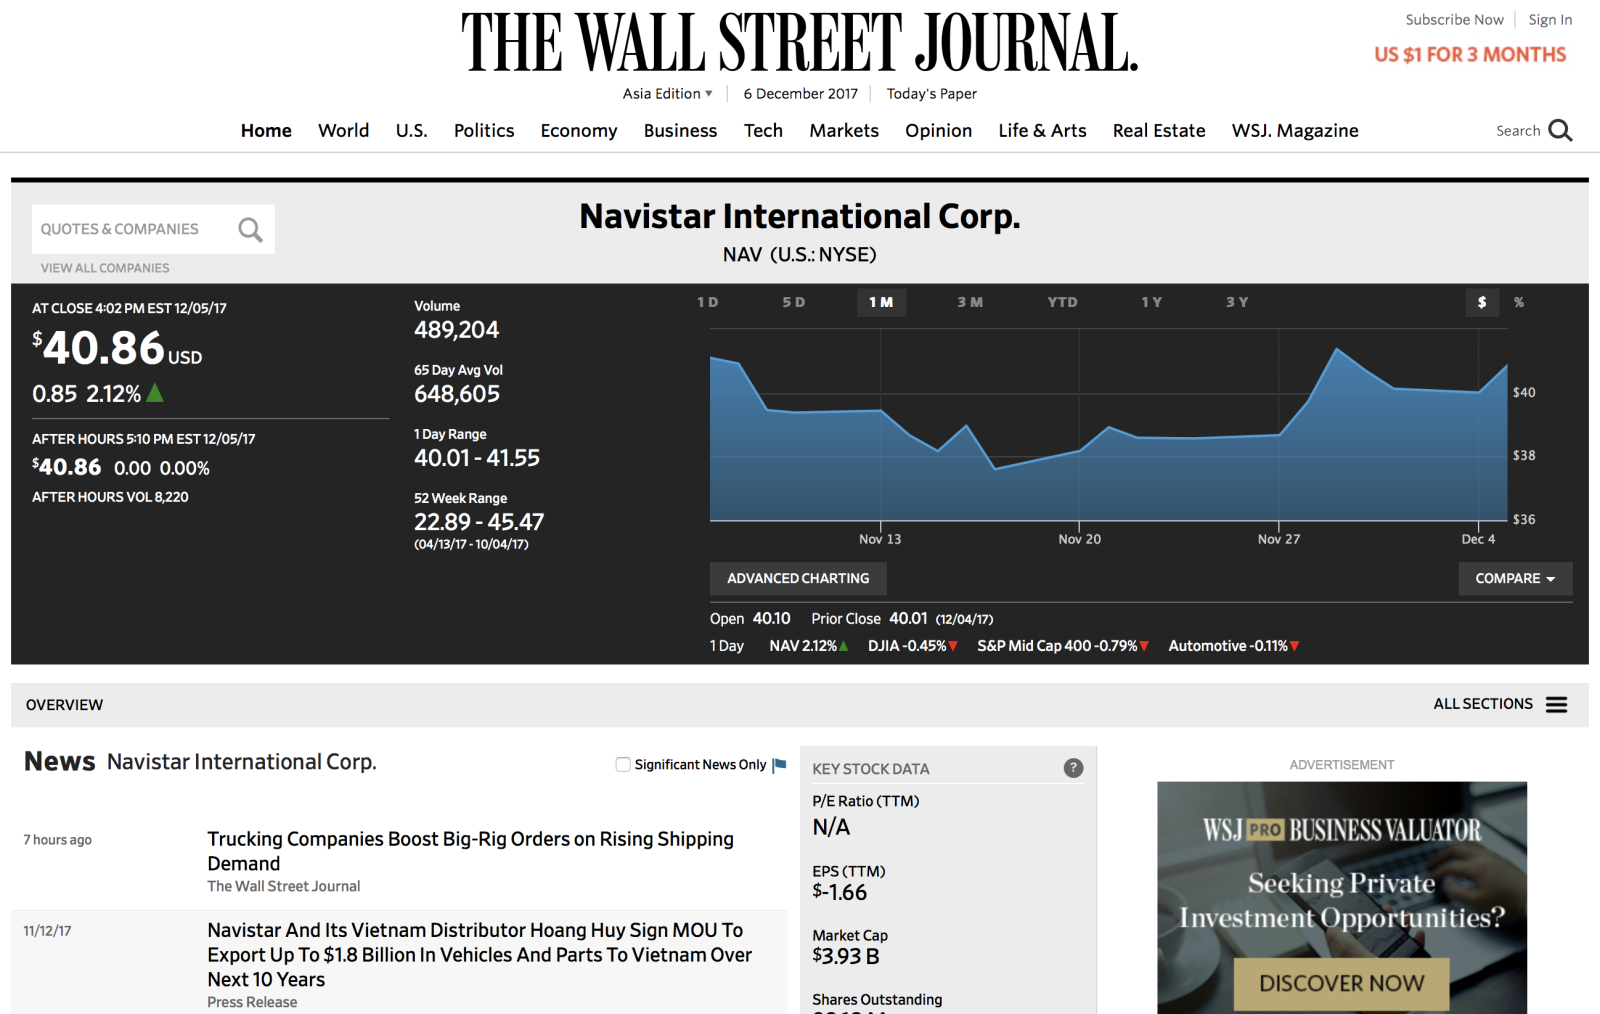Image resolution: width=1600 pixels, height=1014 pixels.
Task: Open the All Sections hamburger menu icon
Action: tap(1556, 705)
